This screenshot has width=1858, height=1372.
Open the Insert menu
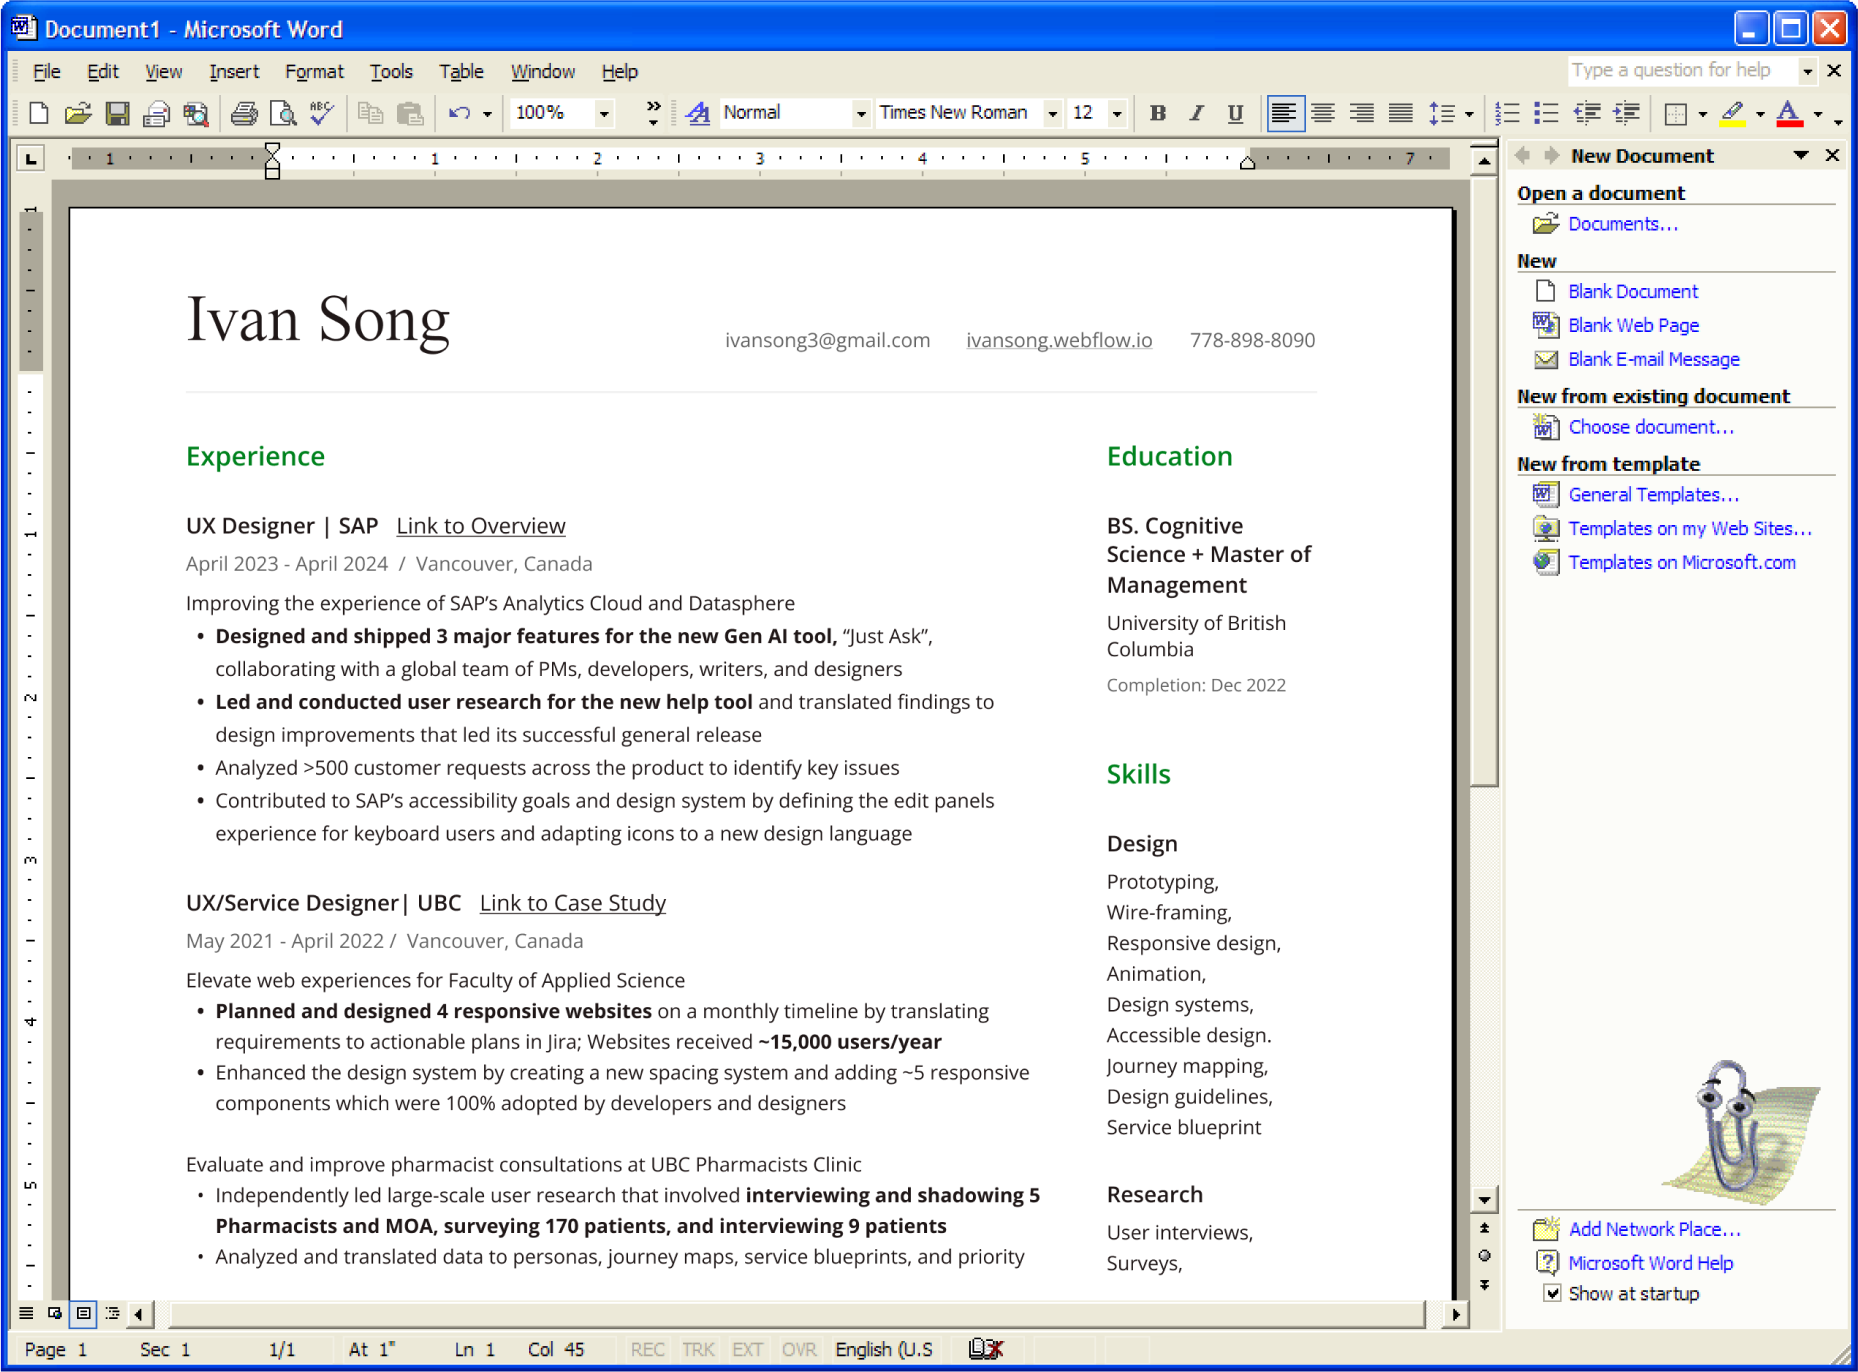coord(234,71)
